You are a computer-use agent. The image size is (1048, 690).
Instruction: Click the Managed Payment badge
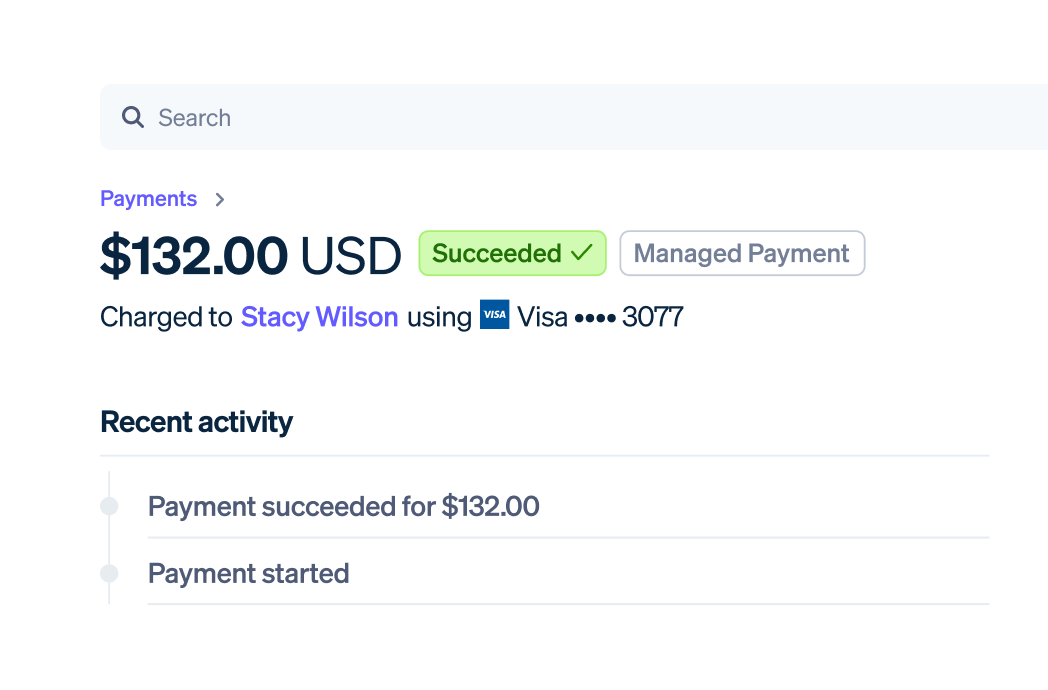[741, 253]
